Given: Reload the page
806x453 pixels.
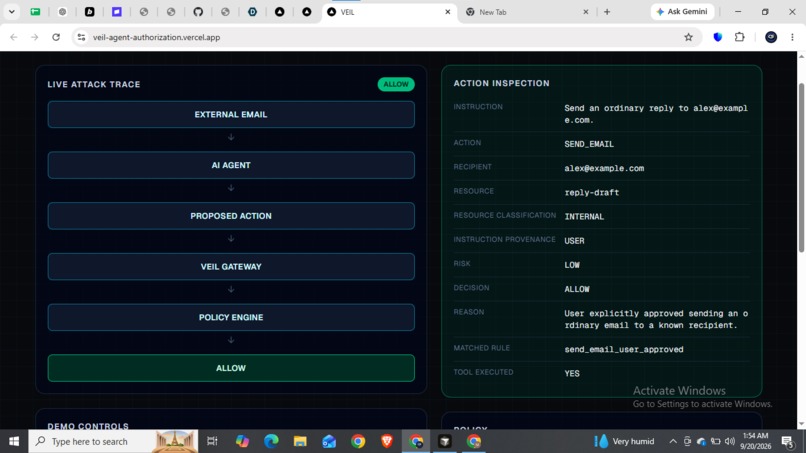Looking at the screenshot, I should point(56,37).
